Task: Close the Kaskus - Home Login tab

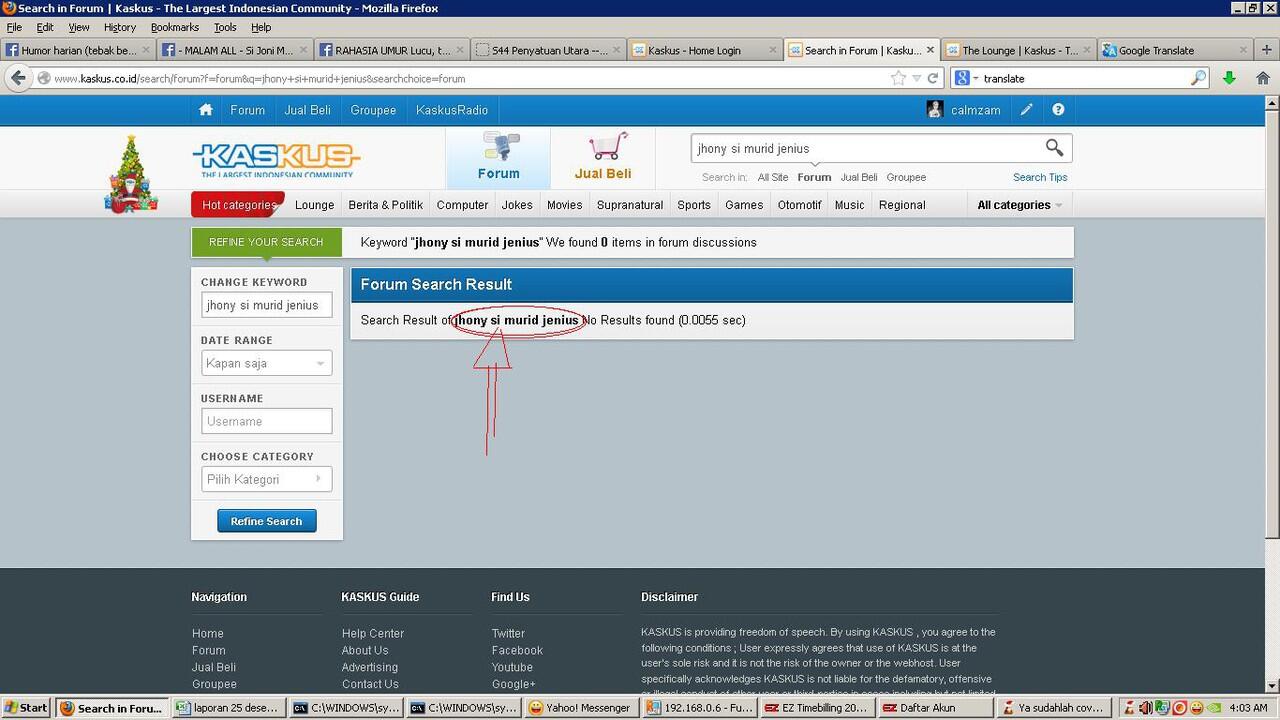Action: [772, 50]
